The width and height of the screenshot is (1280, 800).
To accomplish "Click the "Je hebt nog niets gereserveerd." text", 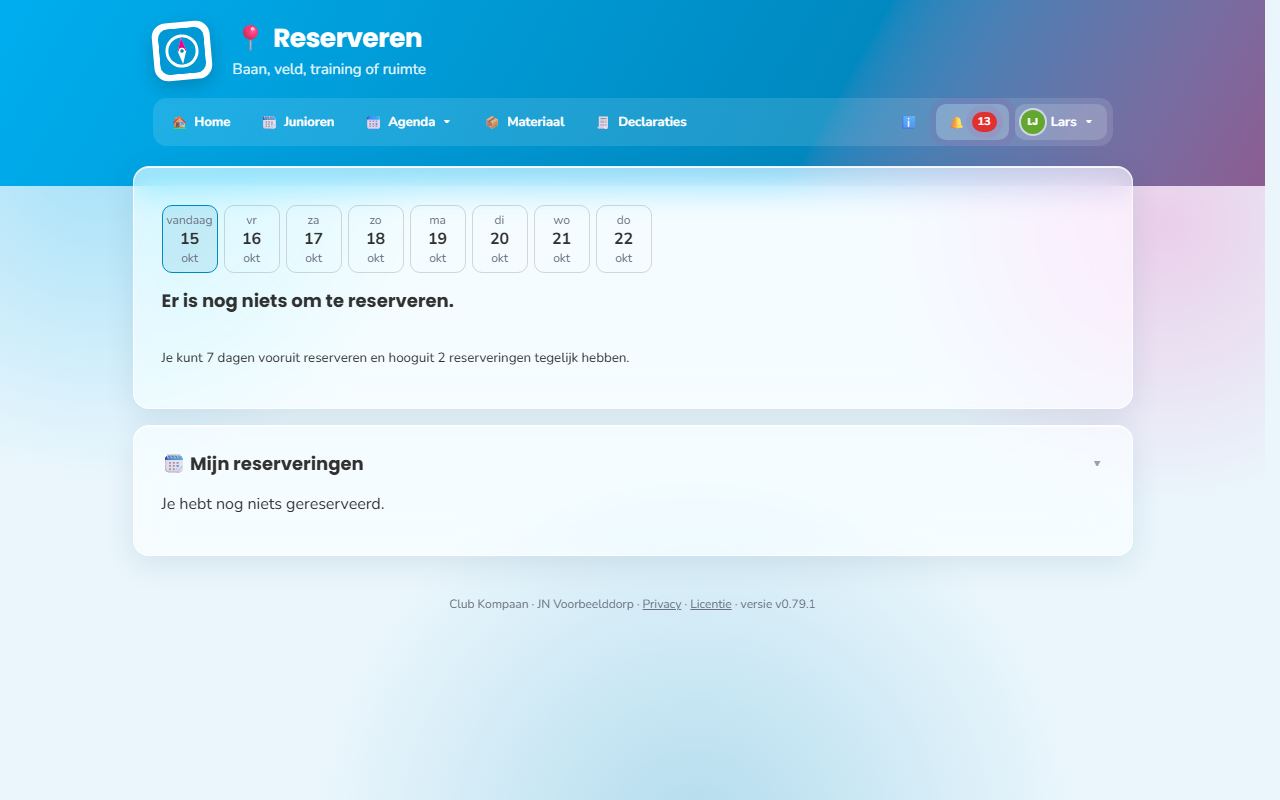I will [273, 504].
